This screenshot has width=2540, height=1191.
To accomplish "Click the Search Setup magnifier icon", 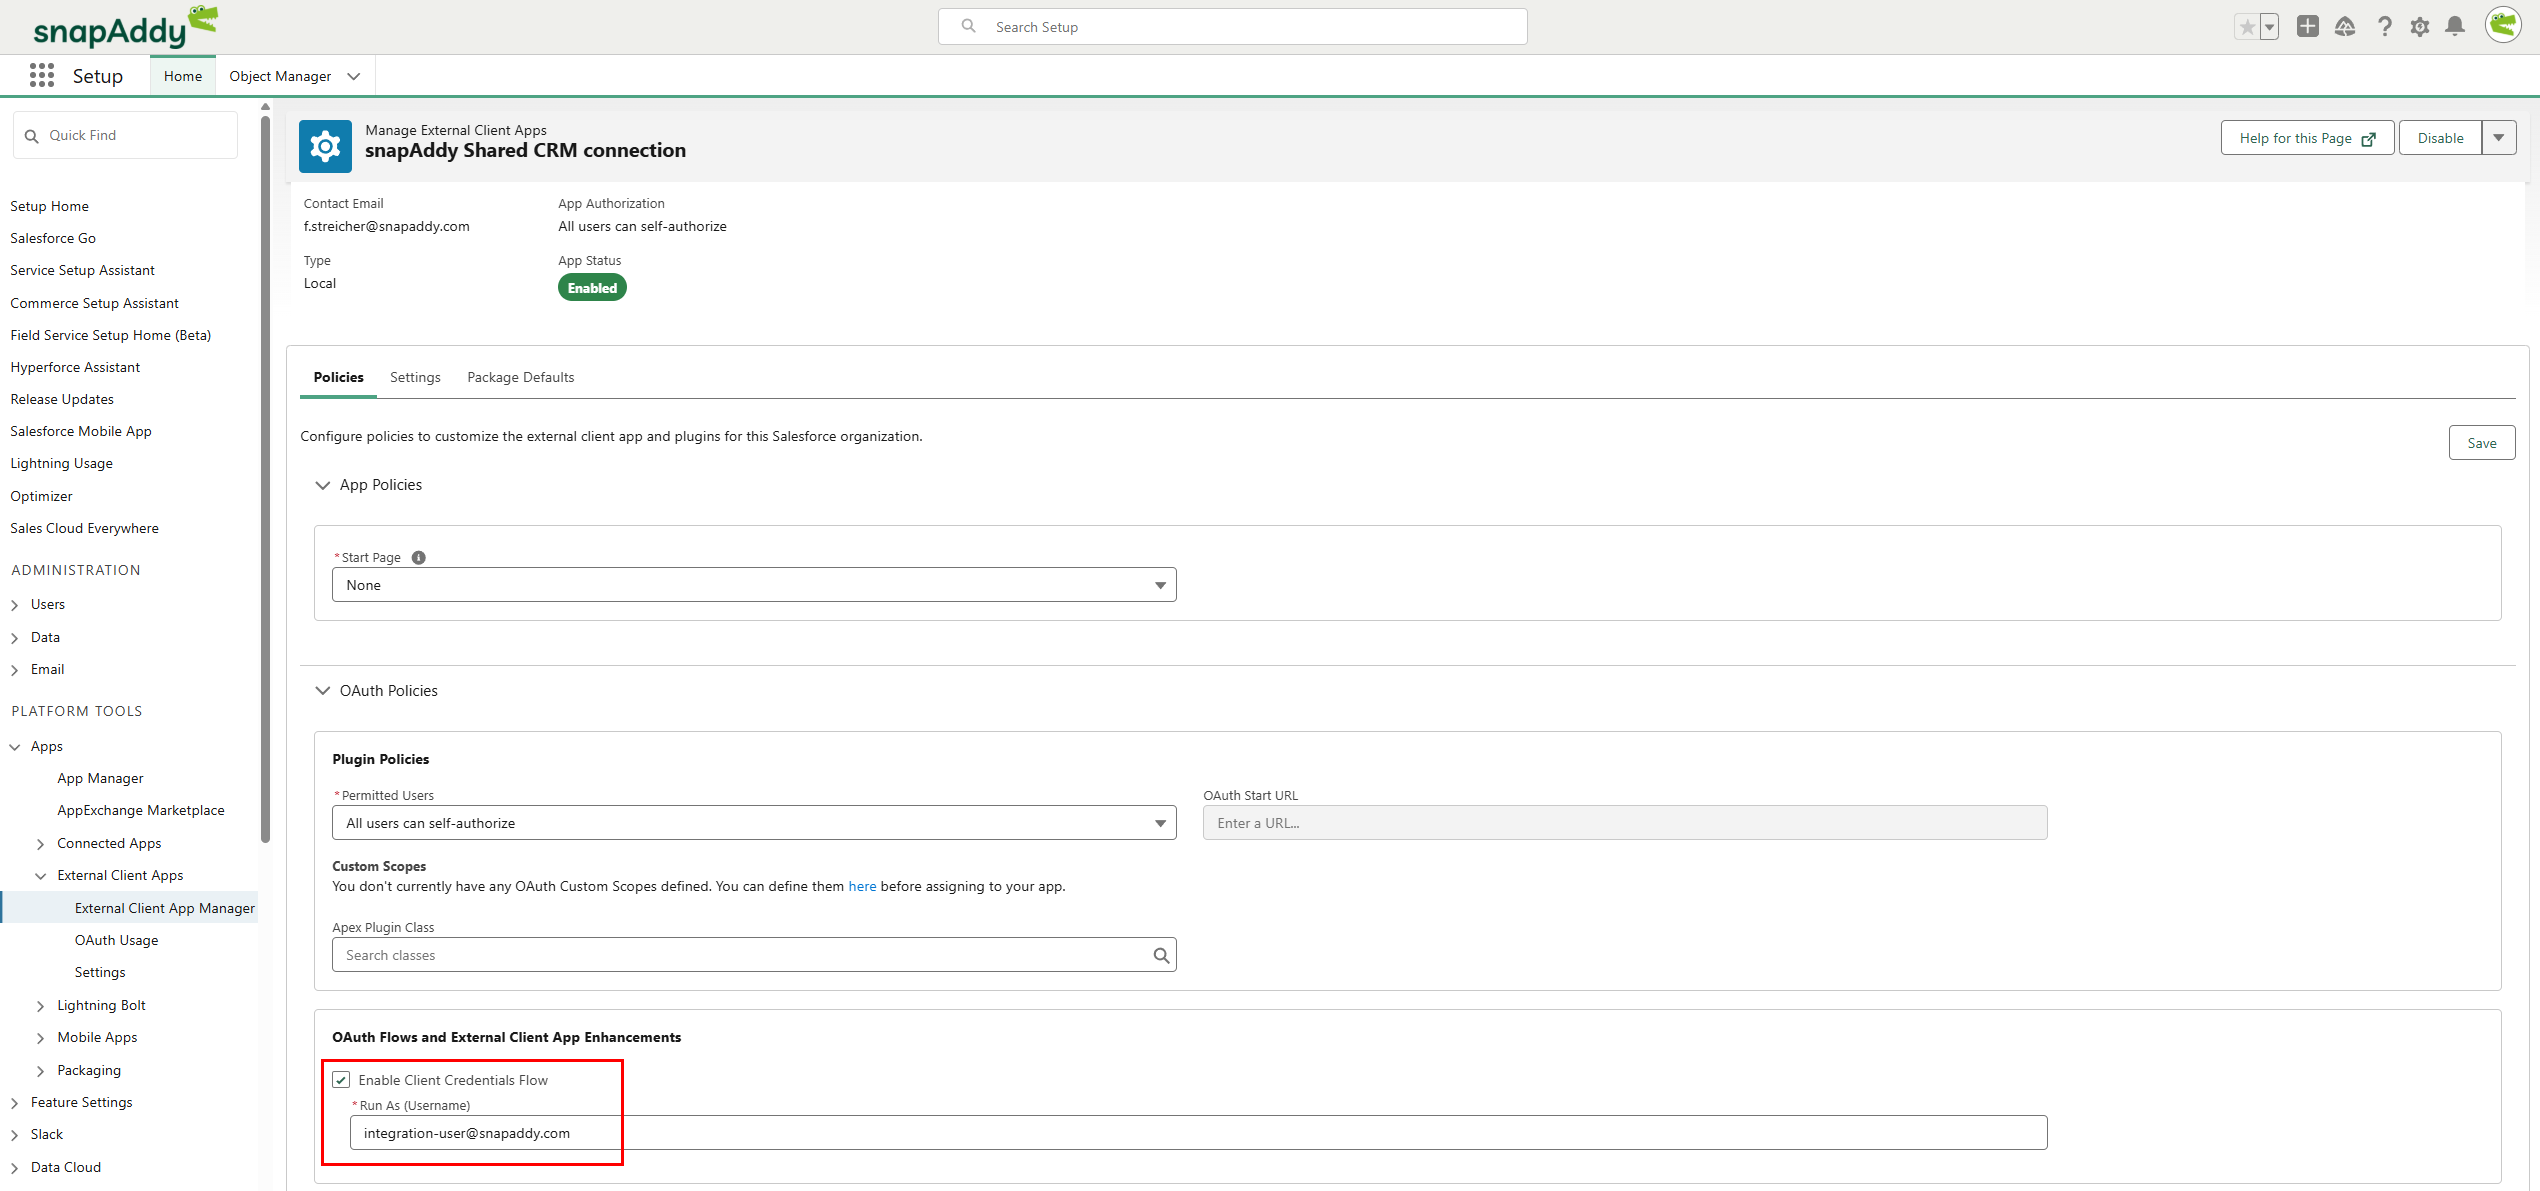I will 969,26.
